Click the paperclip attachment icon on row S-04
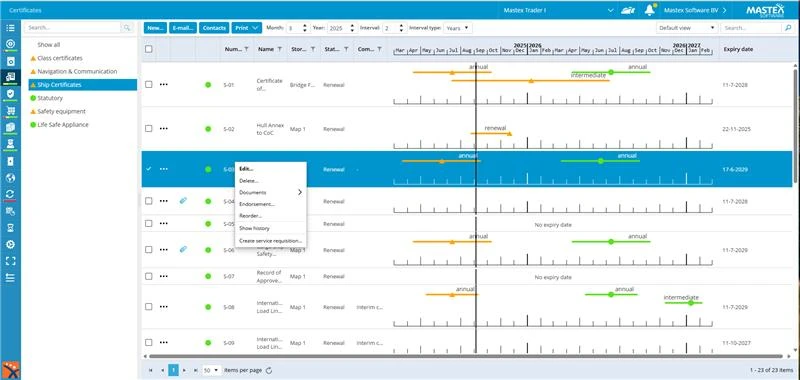The width and height of the screenshot is (800, 380). click(x=183, y=201)
